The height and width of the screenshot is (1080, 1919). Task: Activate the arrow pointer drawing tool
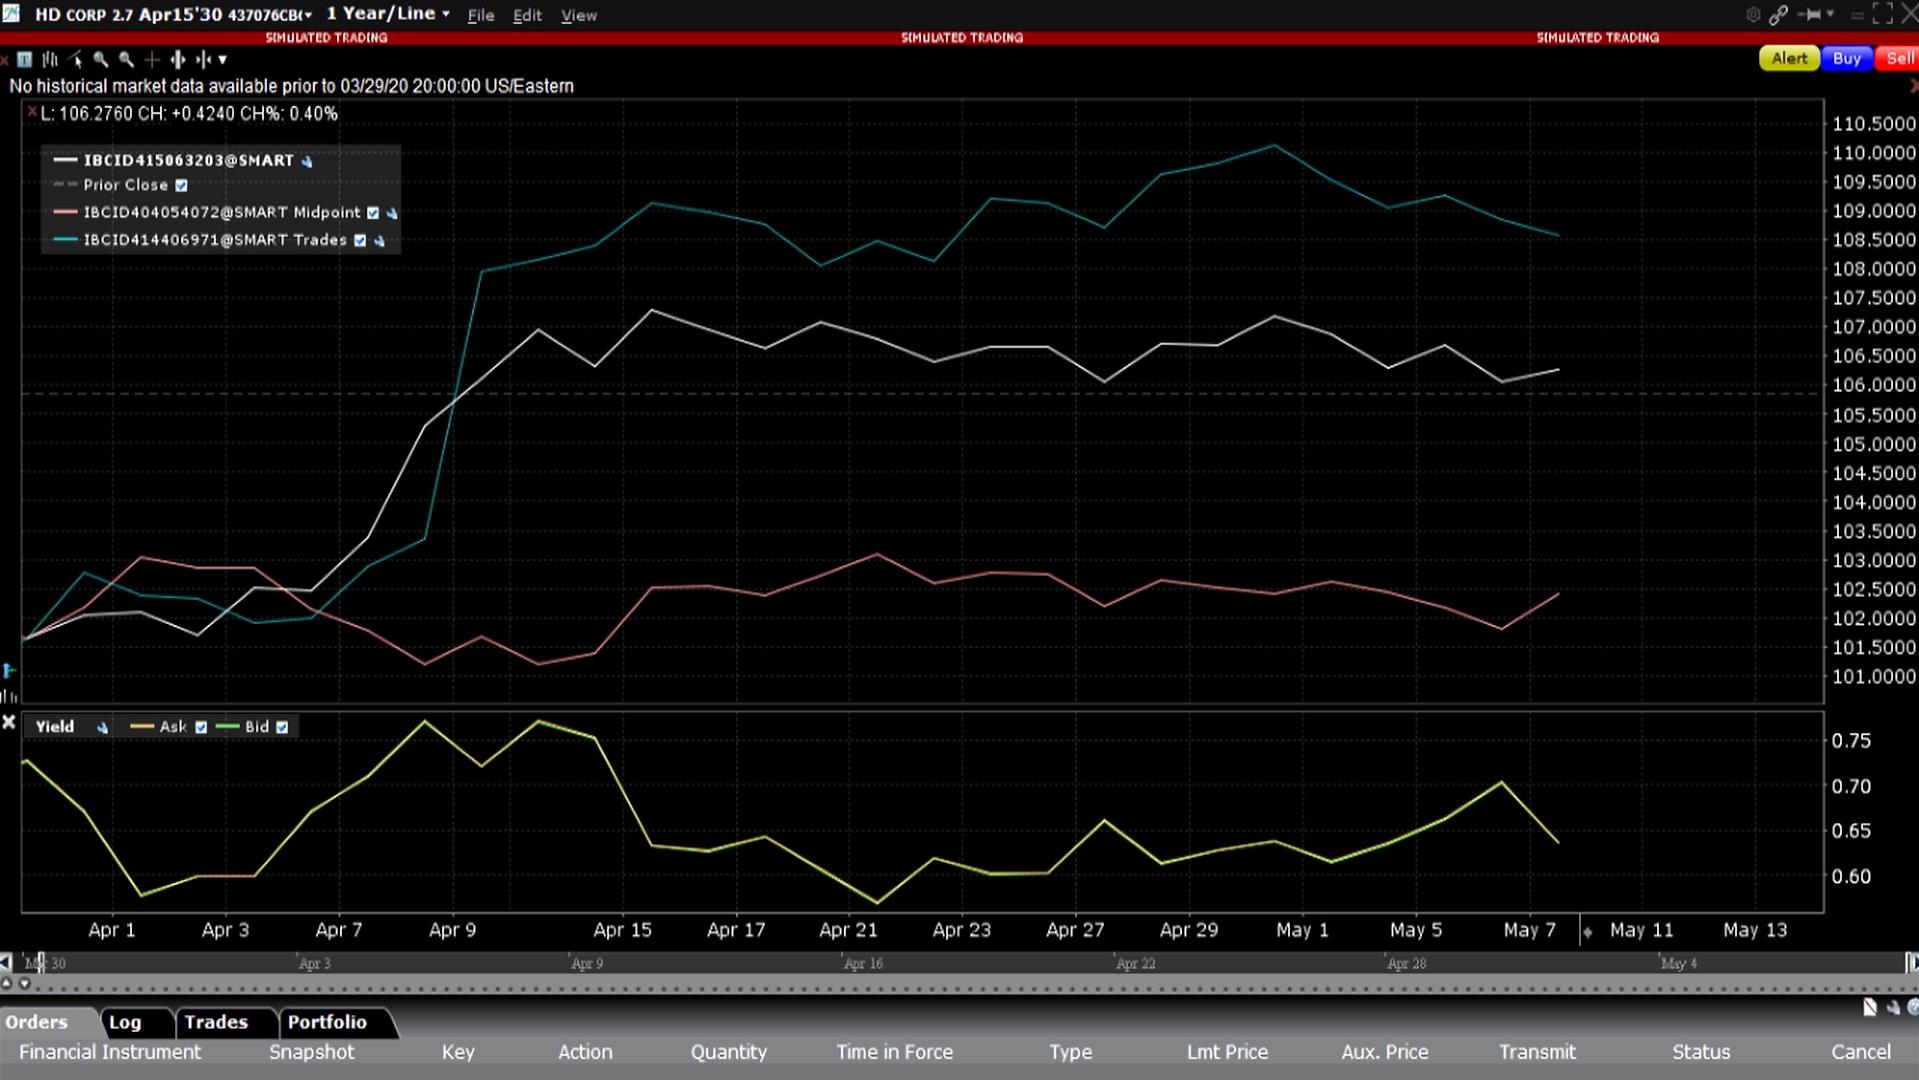coord(76,60)
